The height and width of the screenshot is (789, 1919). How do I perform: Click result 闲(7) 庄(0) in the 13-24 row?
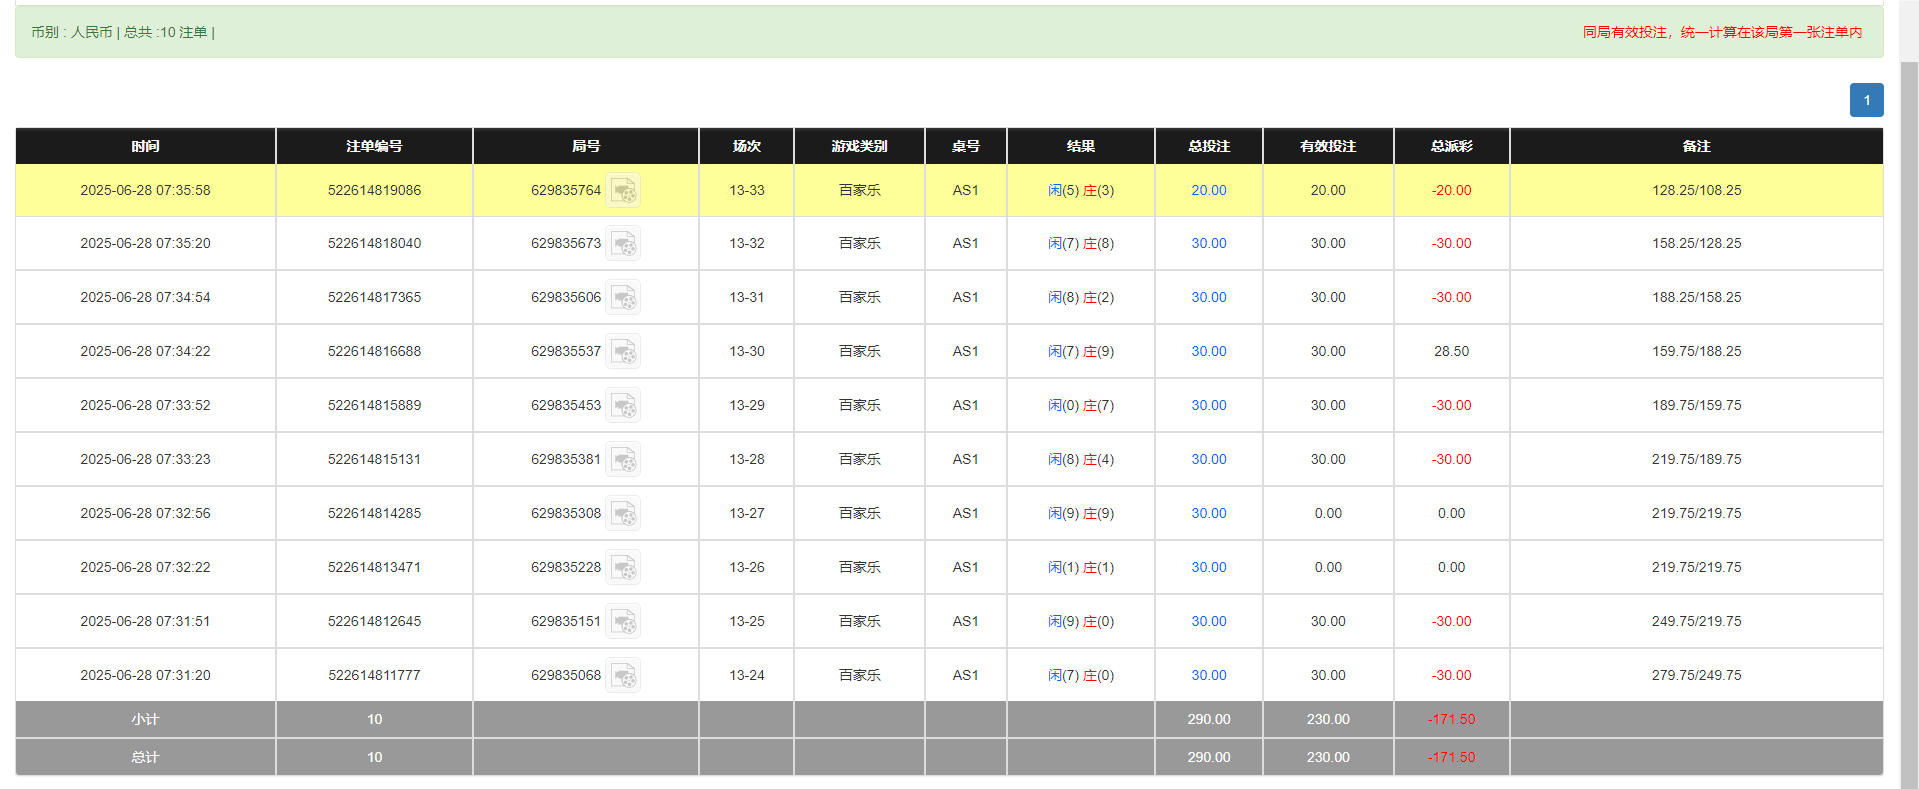(x=1080, y=676)
